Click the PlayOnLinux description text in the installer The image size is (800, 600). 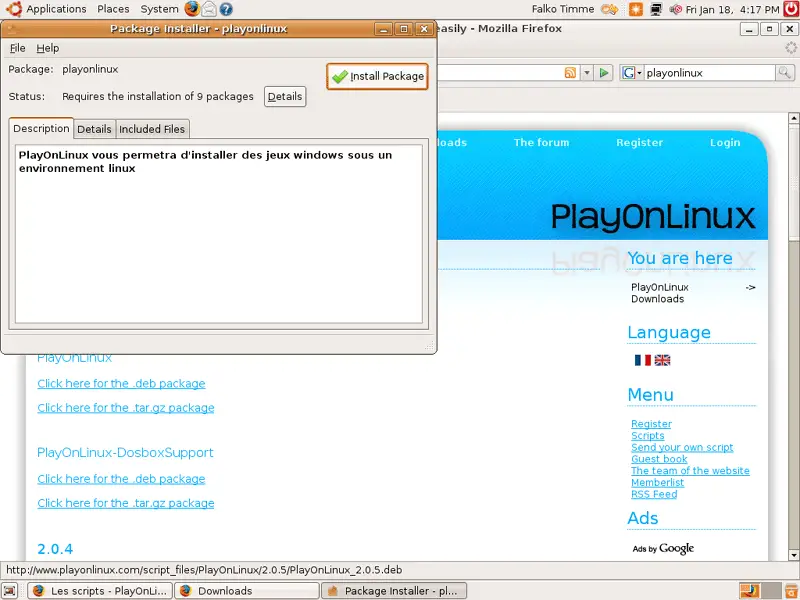tap(205, 162)
